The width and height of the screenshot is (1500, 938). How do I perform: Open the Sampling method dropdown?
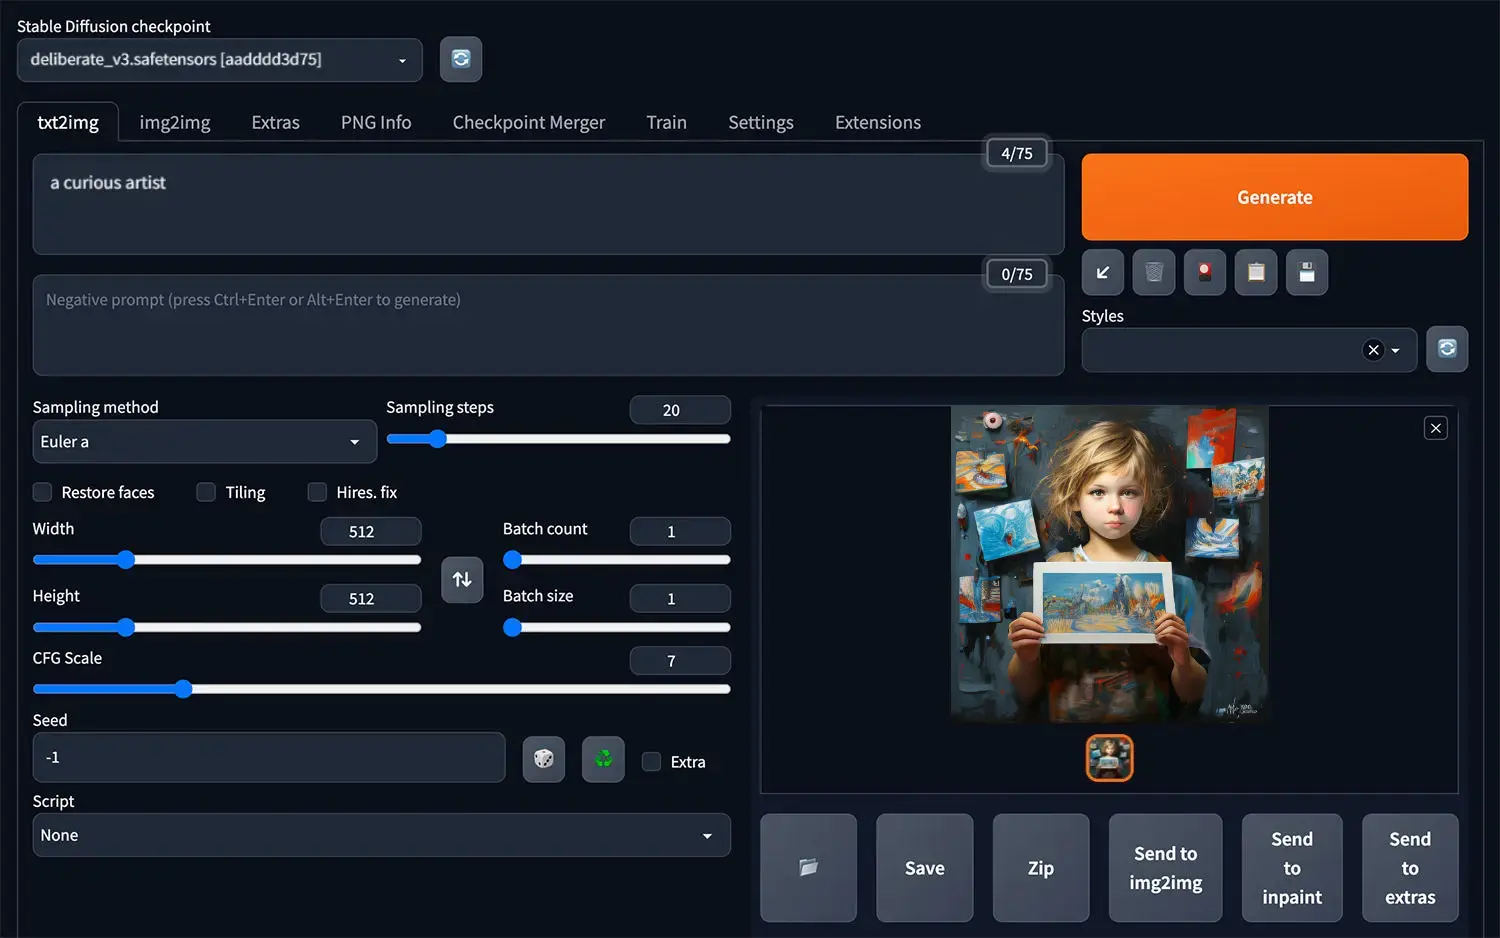tap(205, 442)
